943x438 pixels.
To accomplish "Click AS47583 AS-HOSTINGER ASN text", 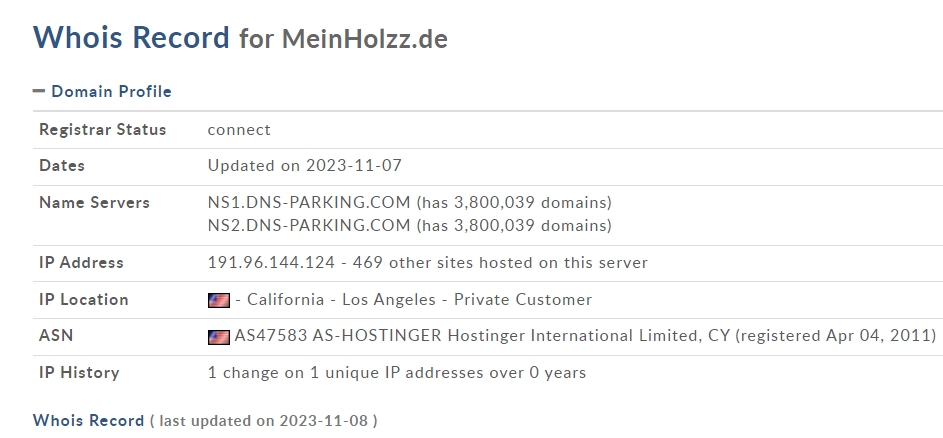I will pyautogui.click(x=338, y=336).
